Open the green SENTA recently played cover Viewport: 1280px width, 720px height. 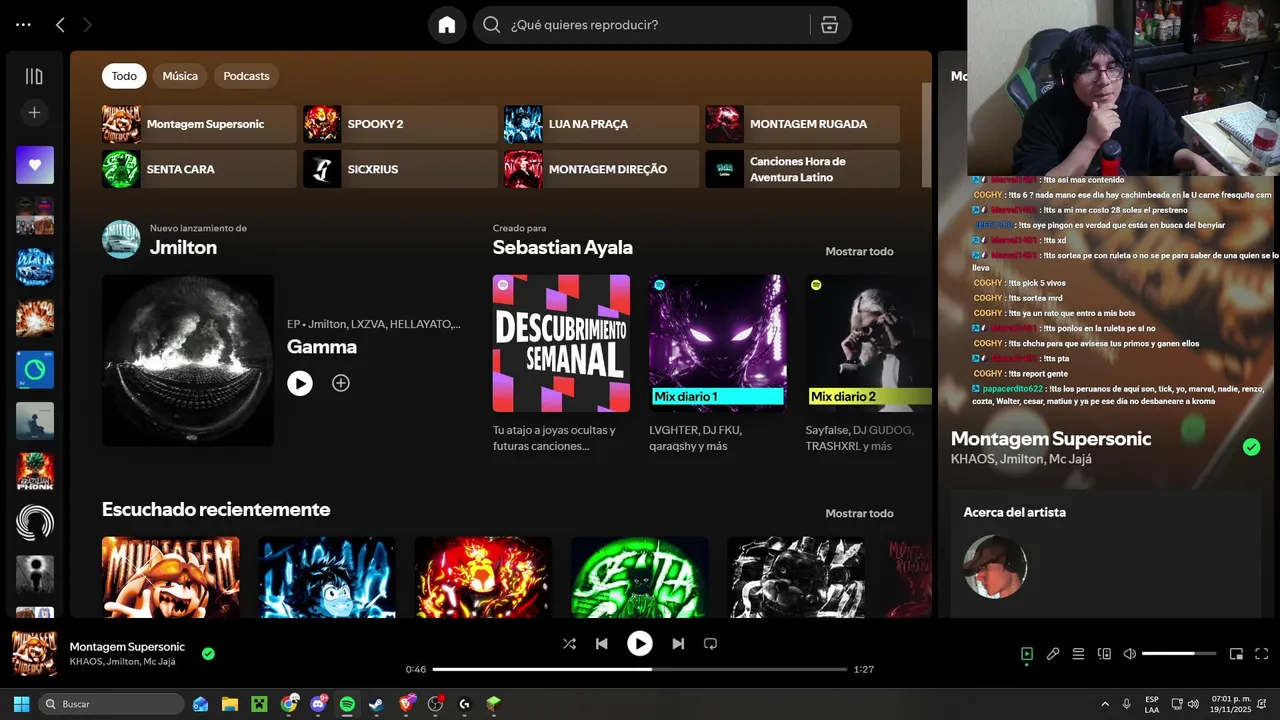[x=639, y=577]
